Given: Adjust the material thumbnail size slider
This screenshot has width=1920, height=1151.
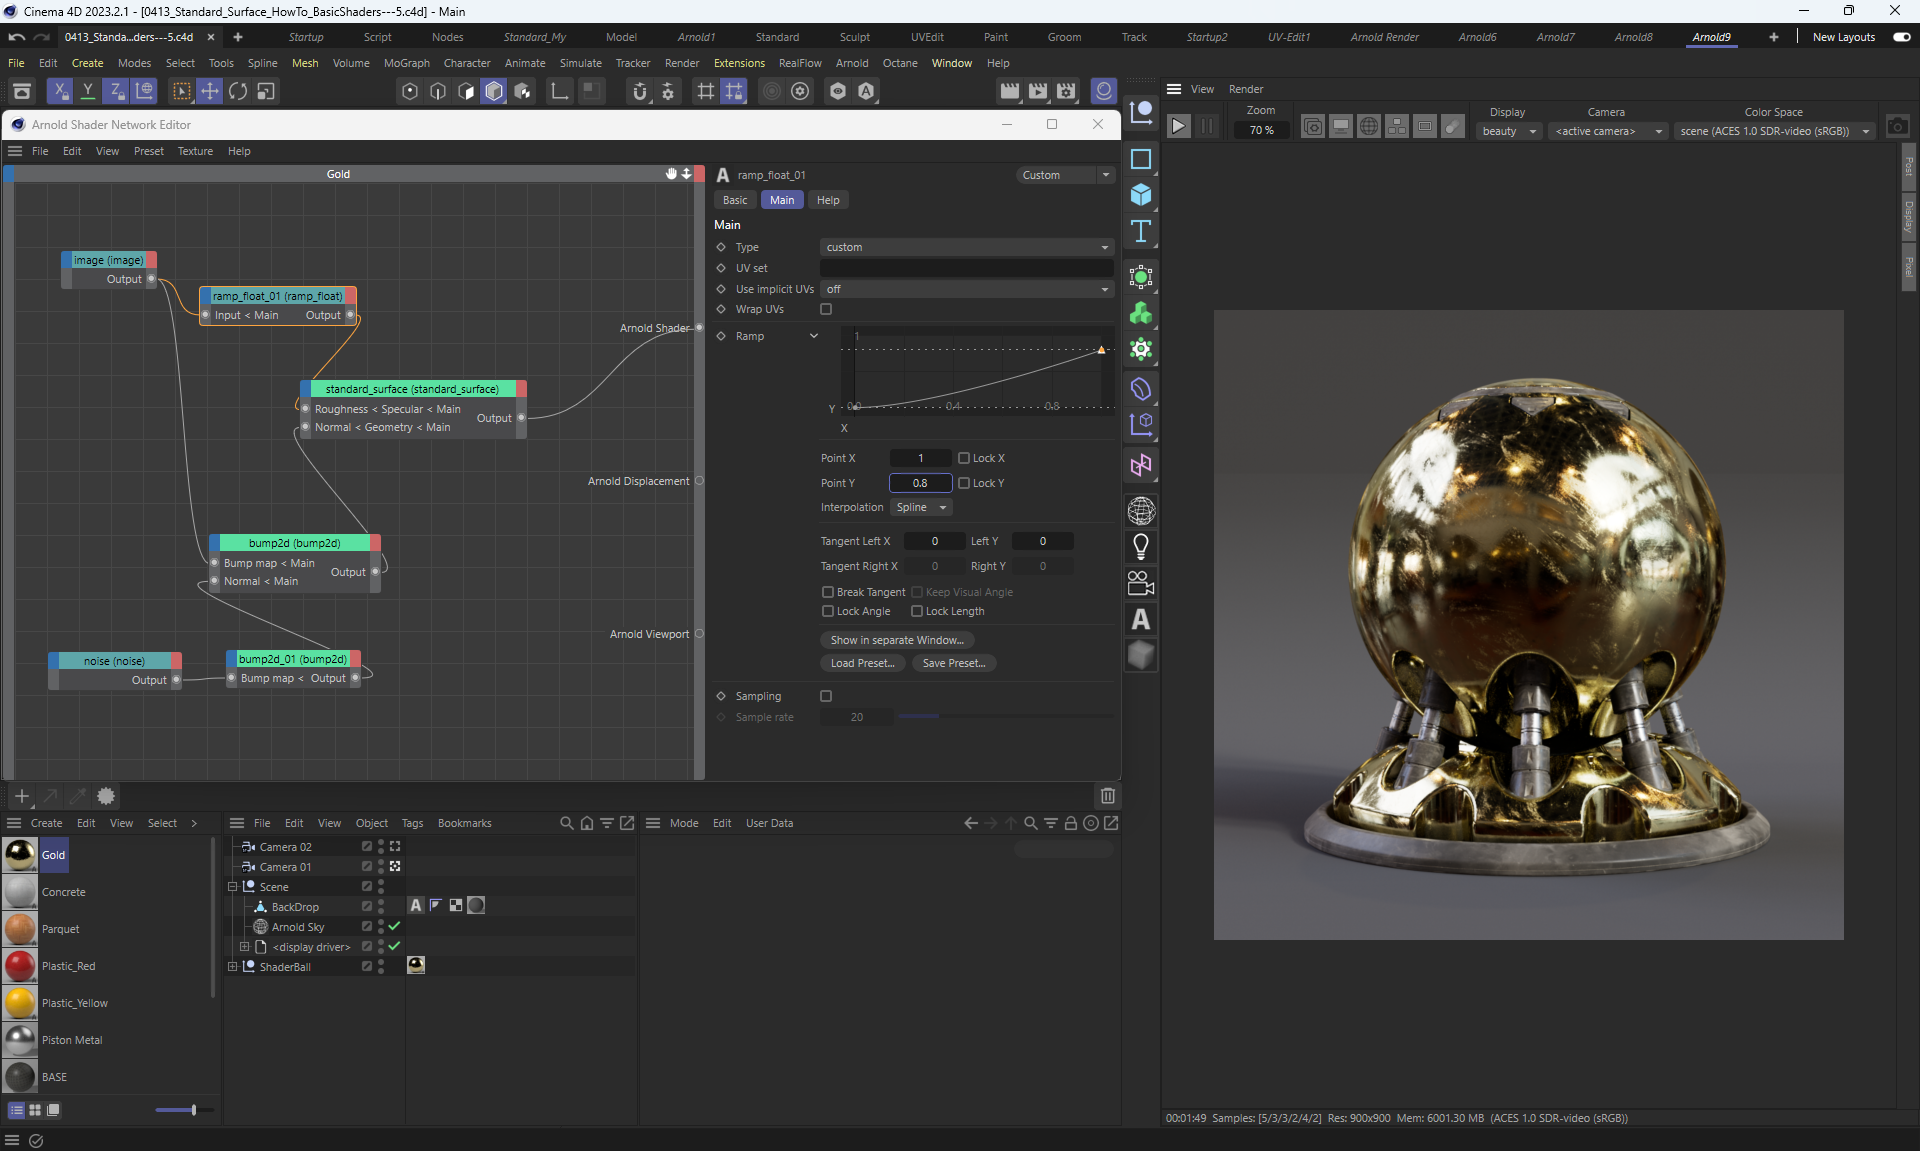Looking at the screenshot, I should tap(193, 1110).
